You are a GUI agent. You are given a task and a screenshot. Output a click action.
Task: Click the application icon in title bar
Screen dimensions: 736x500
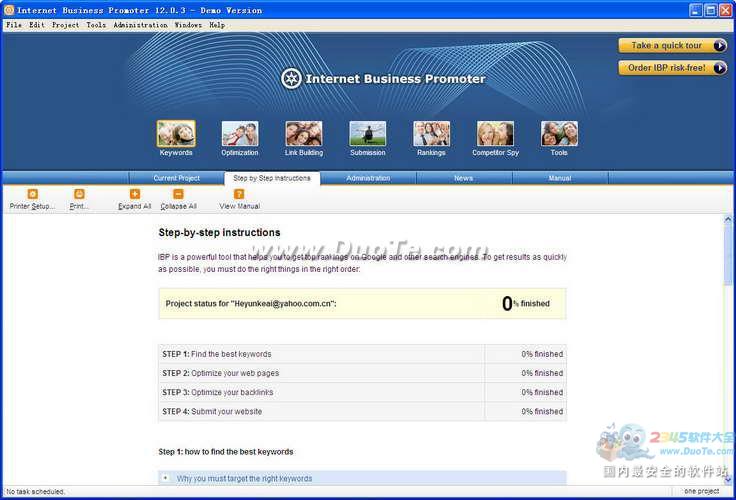9,10
